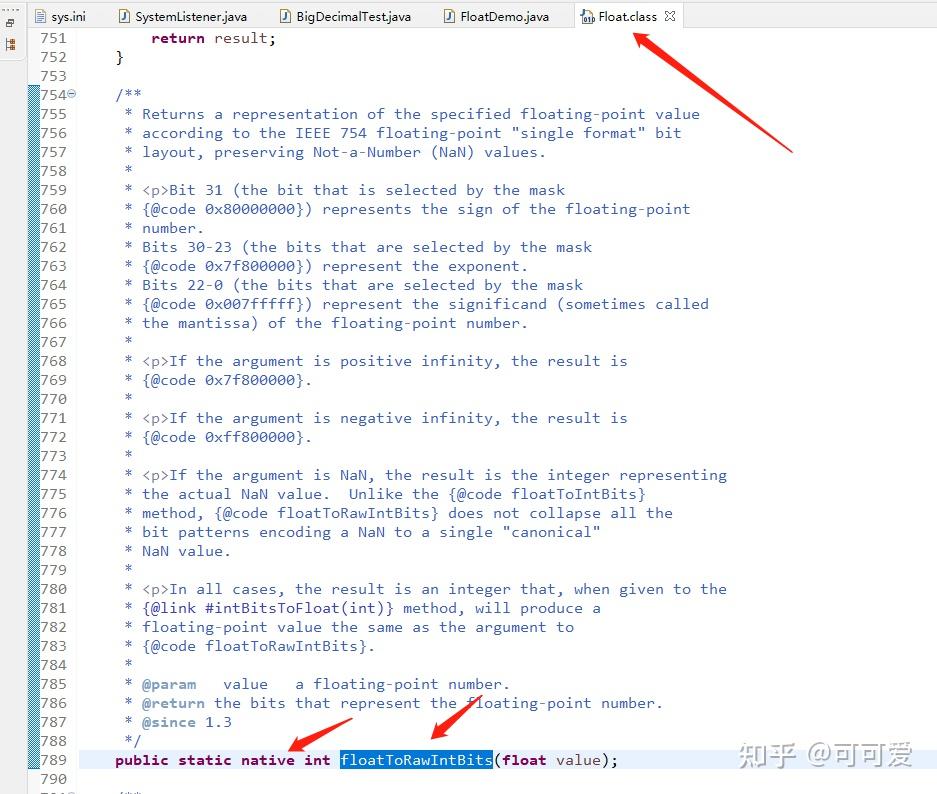Screen dimensions: 937x794
Task: Activate the Float.class tab label
Action: [x=627, y=17]
